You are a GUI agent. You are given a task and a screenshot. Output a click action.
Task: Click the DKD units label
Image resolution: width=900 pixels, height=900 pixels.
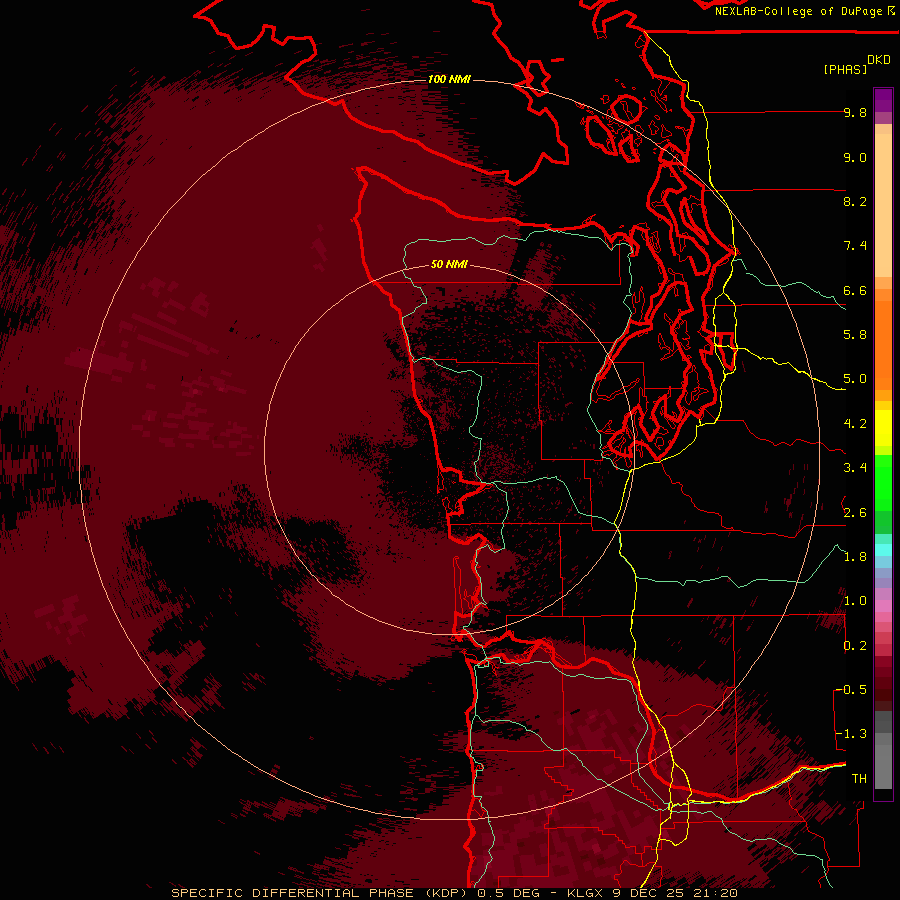[879, 60]
